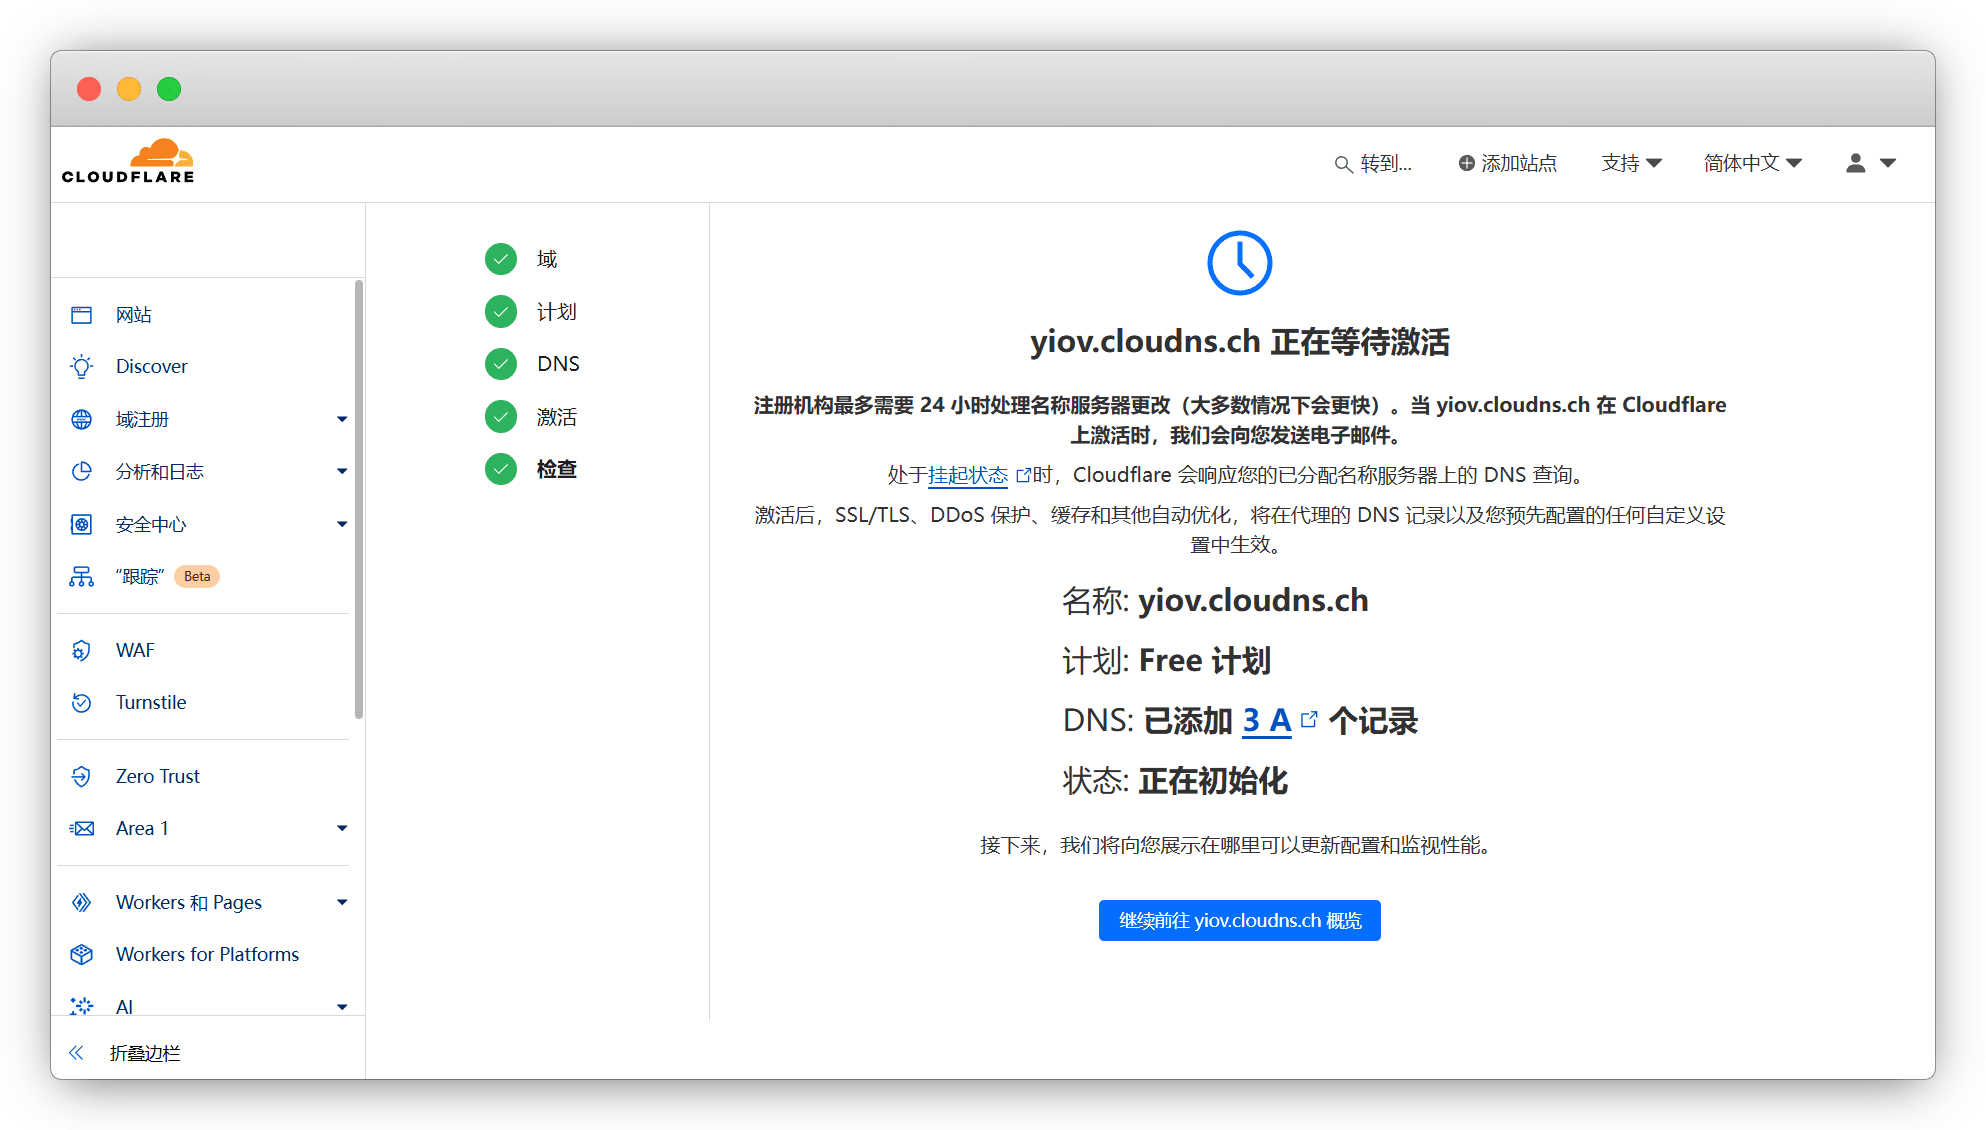Click the WAF shield icon
Viewport: 1986px width, 1130px height.
coord(82,650)
